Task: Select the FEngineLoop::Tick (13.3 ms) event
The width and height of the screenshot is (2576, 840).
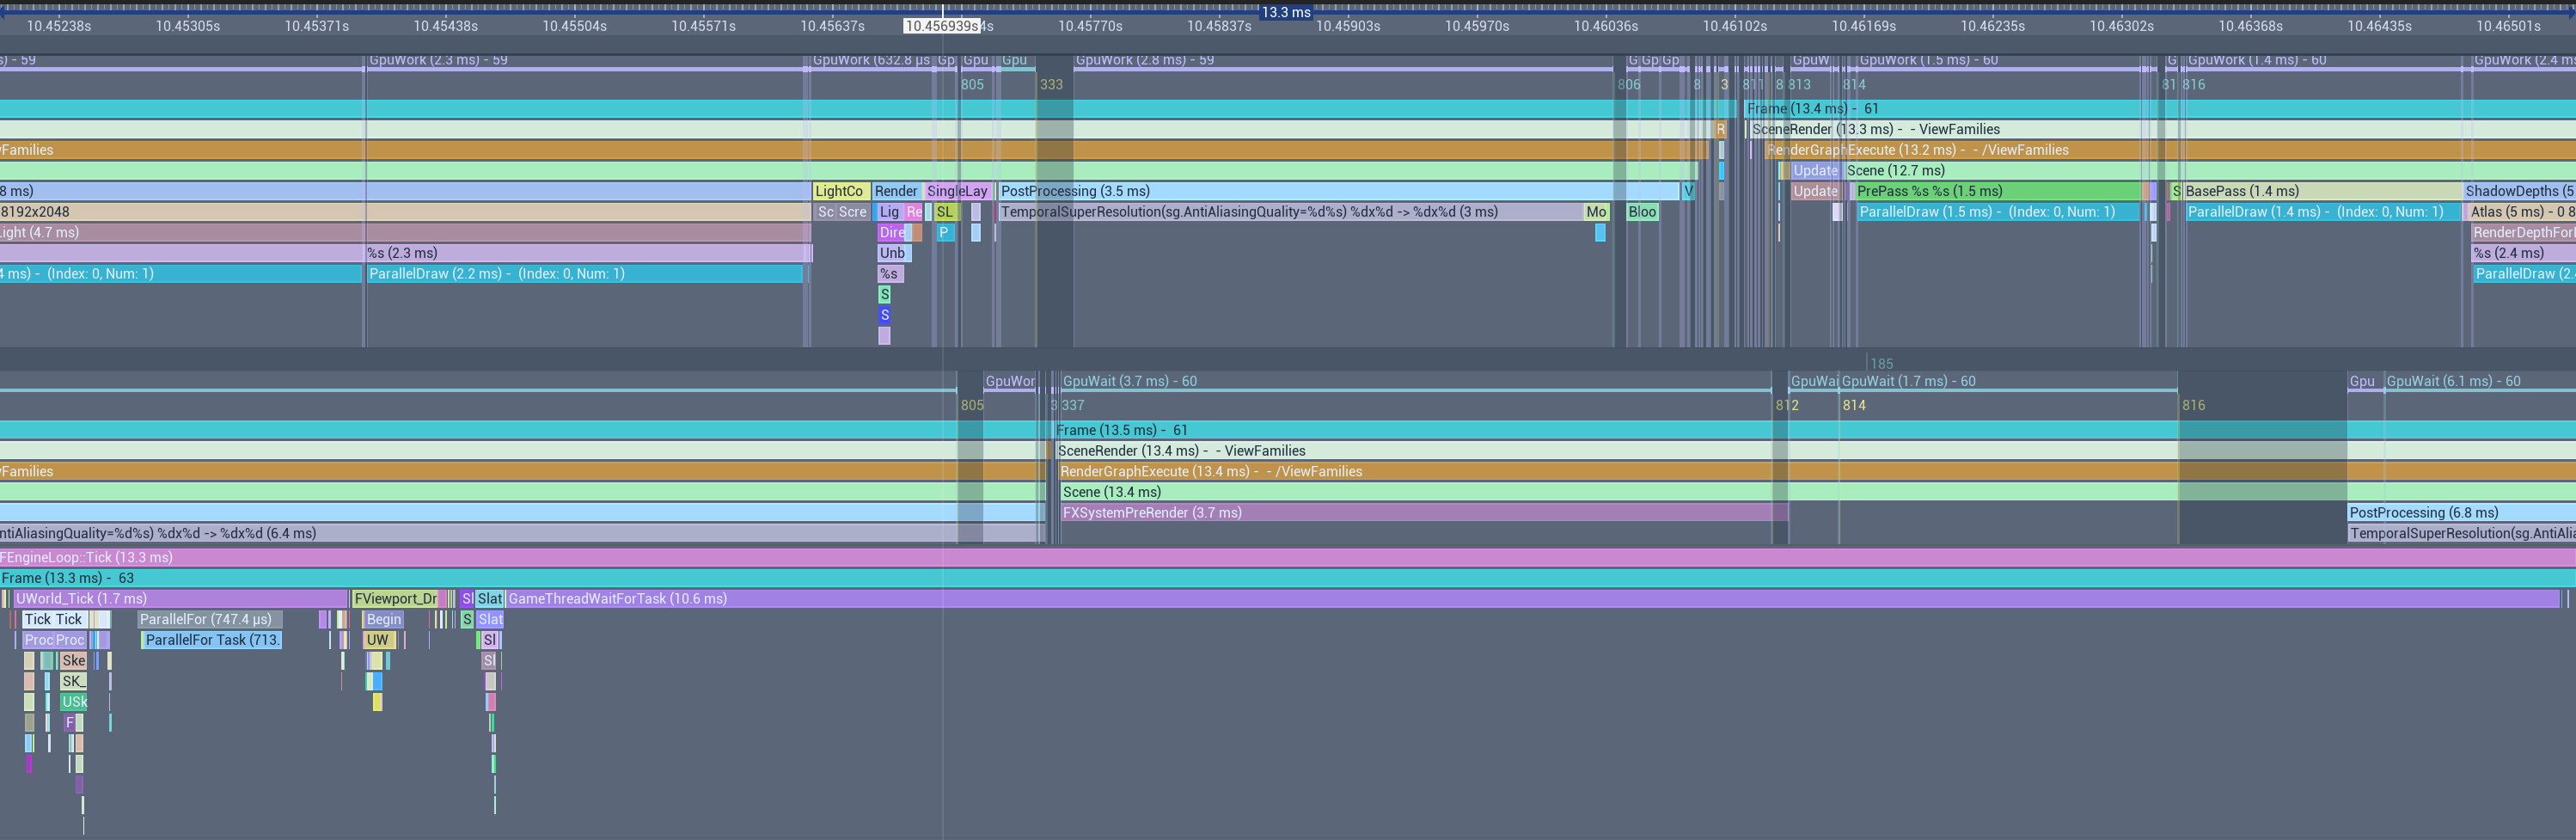Action: (600, 557)
